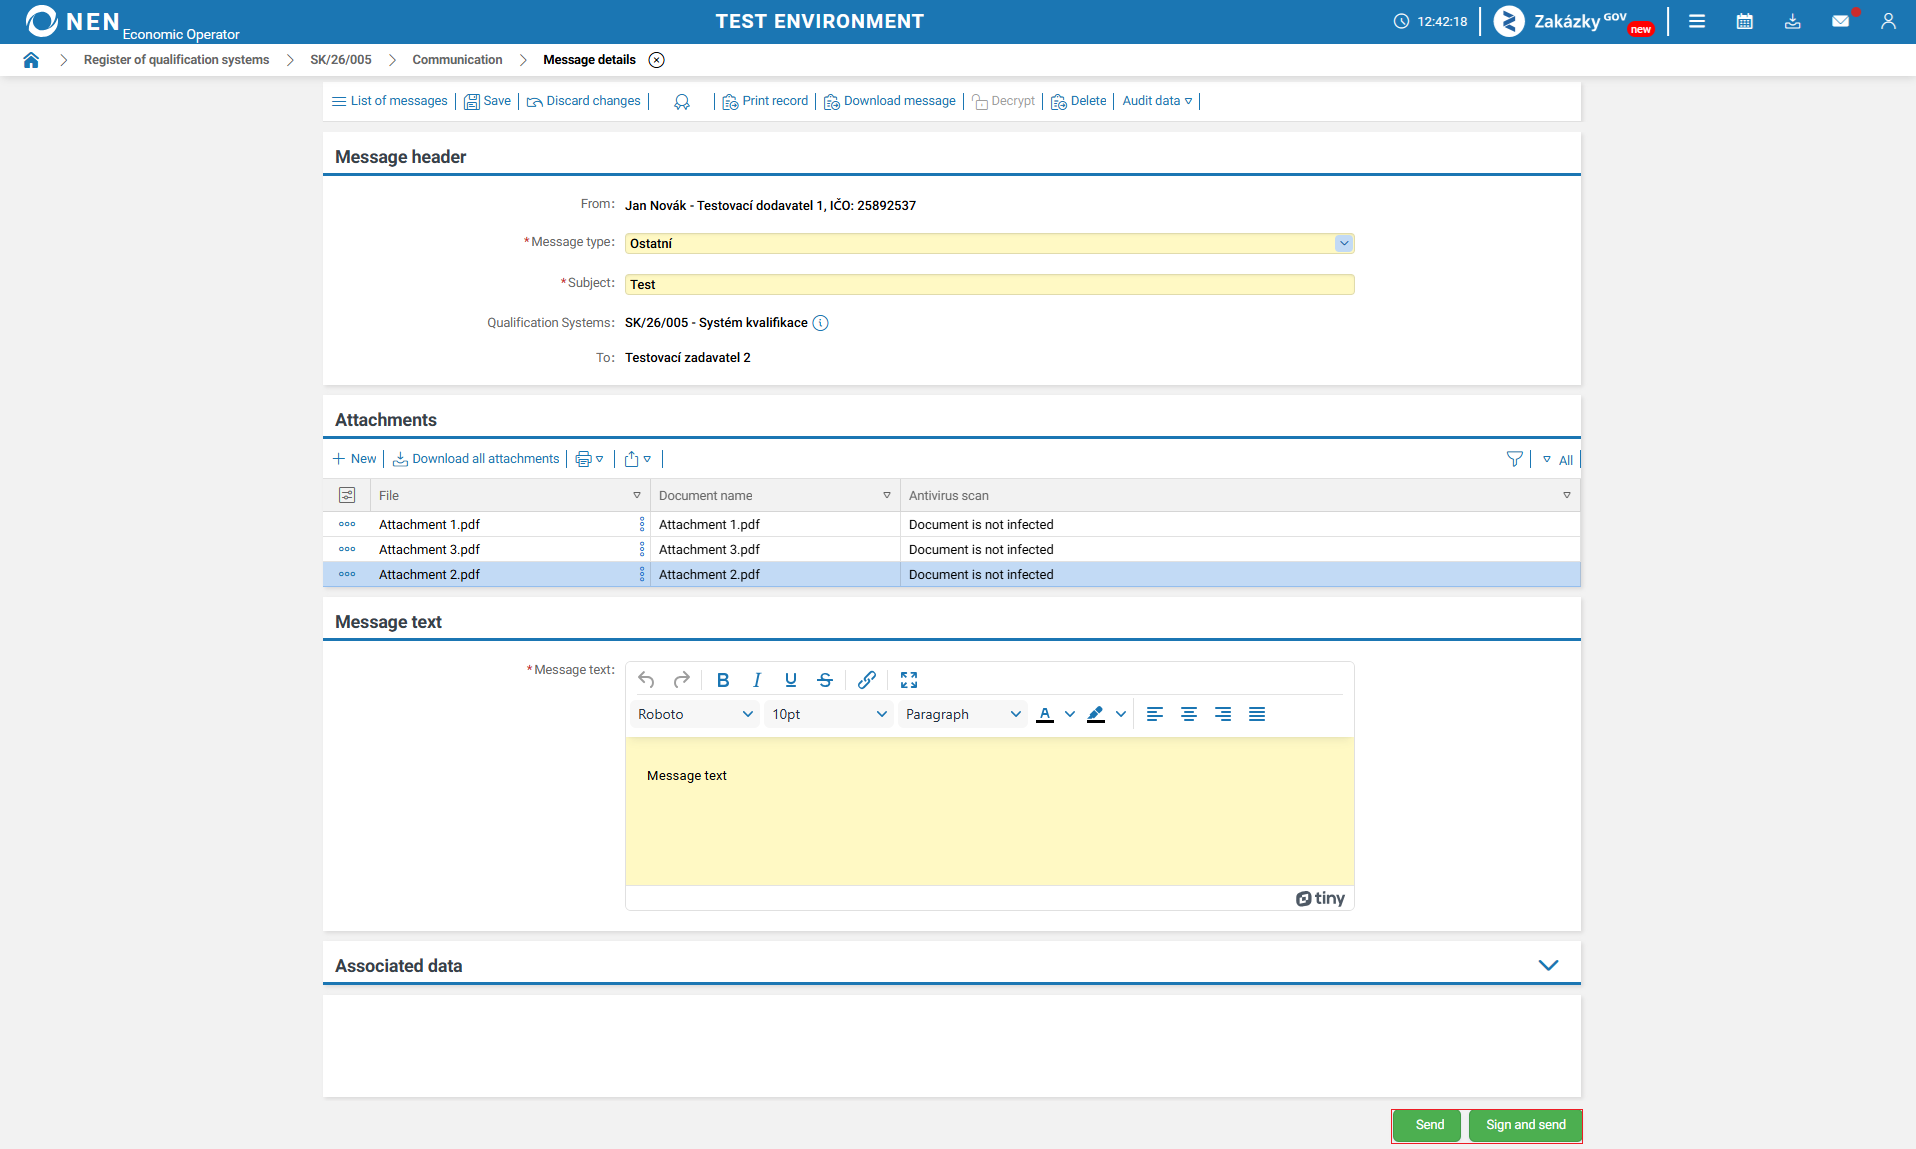Open row menu for Attachment 2.pdf
Screen dimensions: 1916x1149
click(x=347, y=574)
